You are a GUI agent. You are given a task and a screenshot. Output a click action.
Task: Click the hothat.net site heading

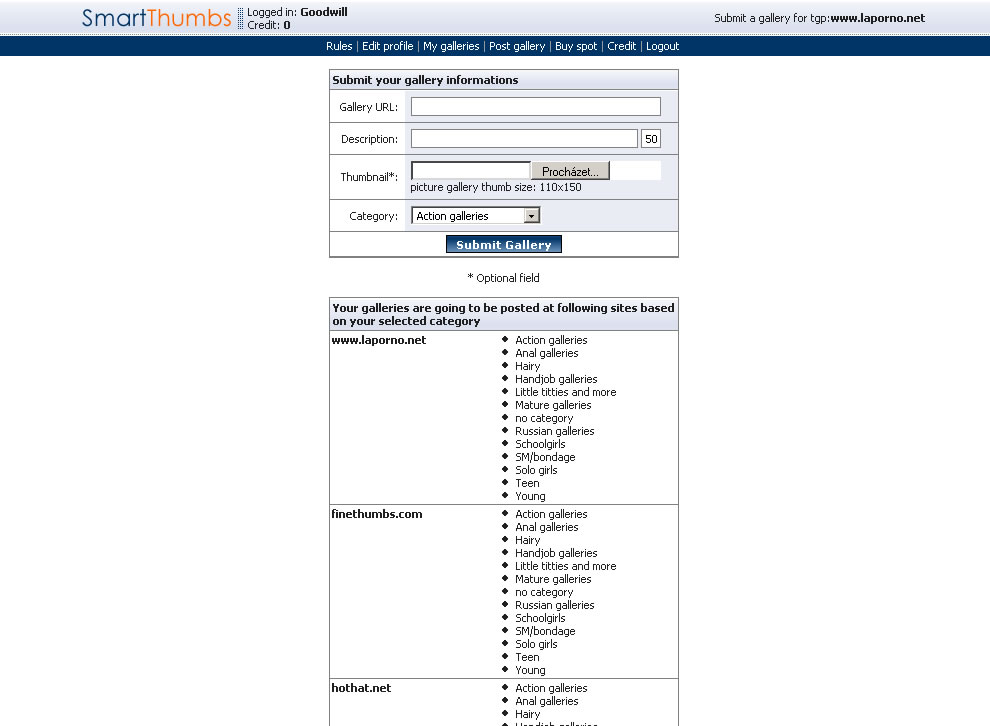tap(361, 688)
